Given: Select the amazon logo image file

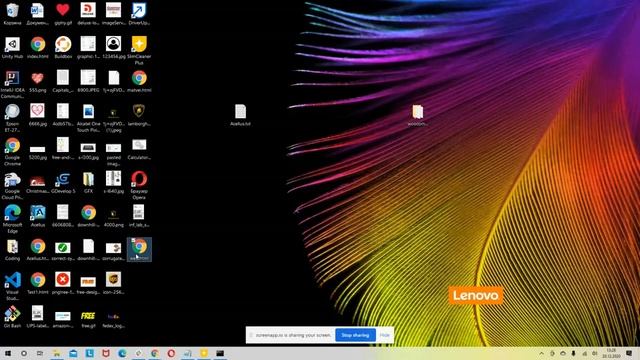Looking at the screenshot, I should click(x=63, y=317).
